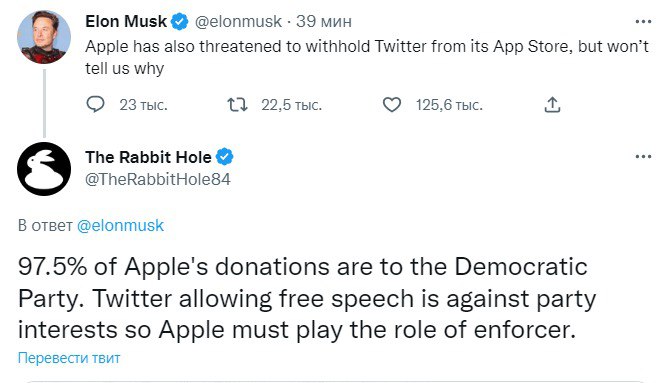Open the 39 мин timestamp link
The height and width of the screenshot is (383, 672).
tap(324, 21)
